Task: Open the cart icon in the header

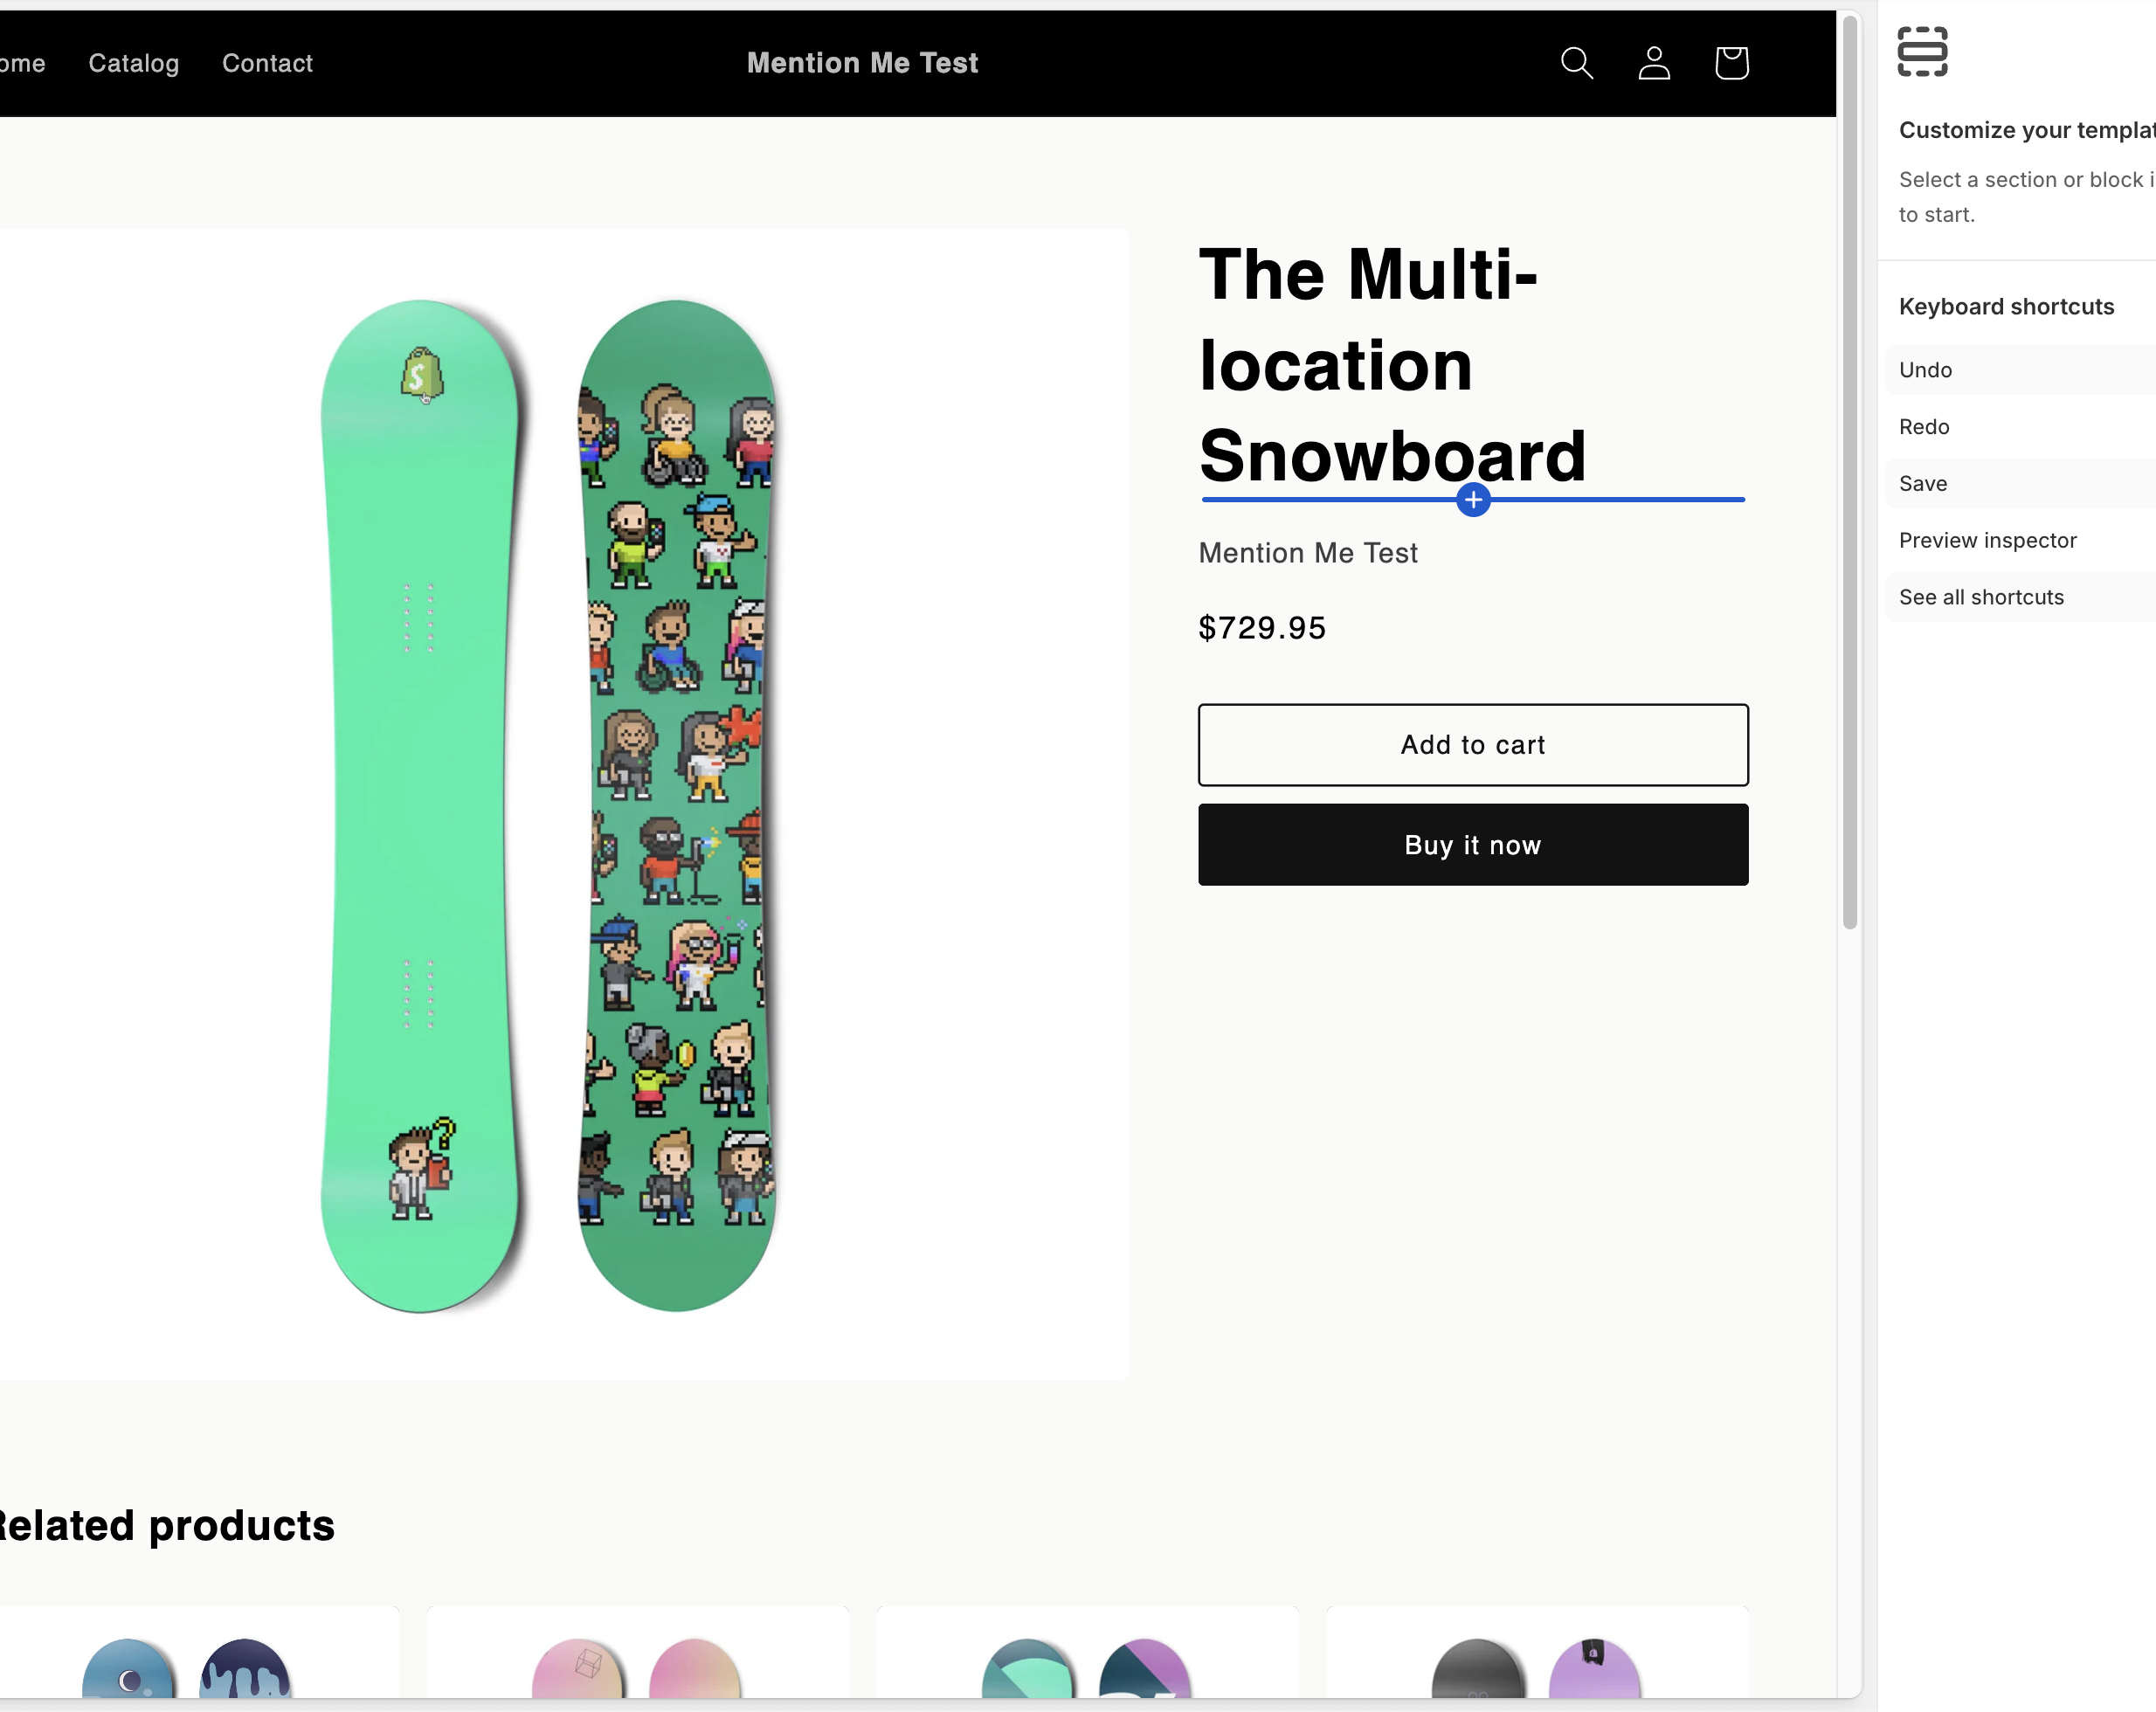Action: coord(1731,62)
